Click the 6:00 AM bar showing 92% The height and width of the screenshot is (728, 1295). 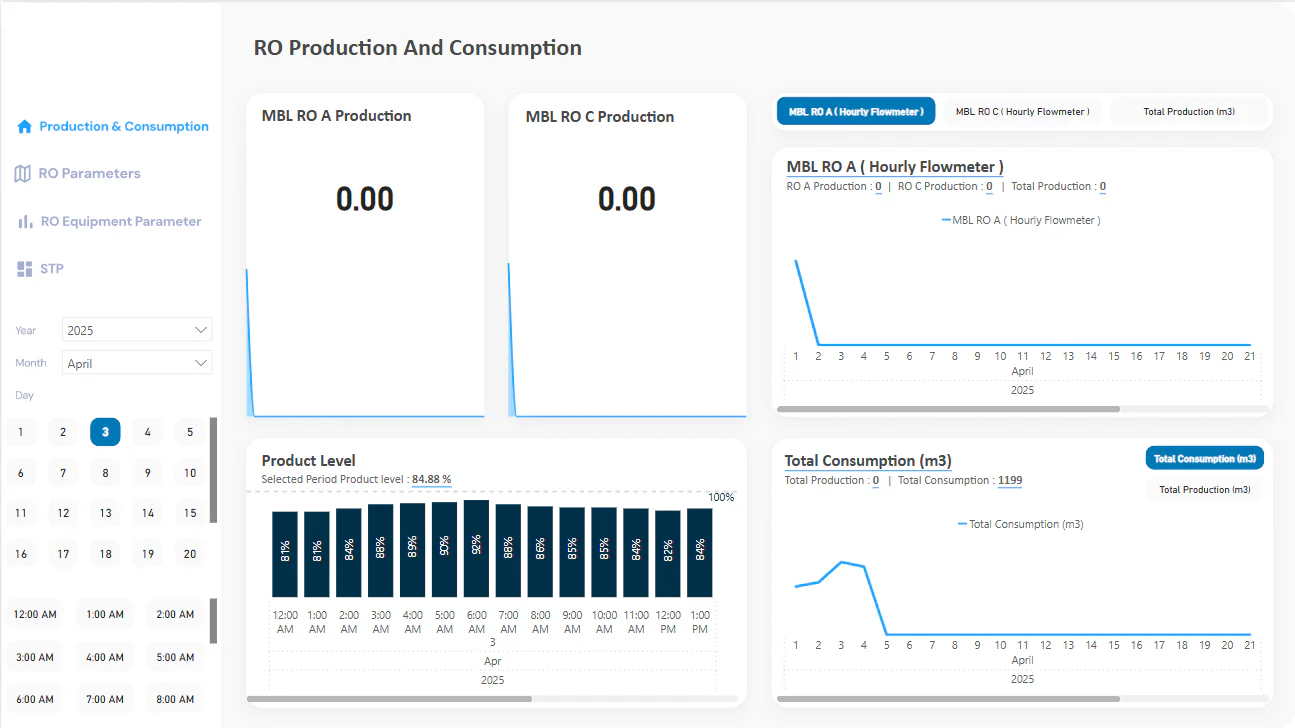476,548
